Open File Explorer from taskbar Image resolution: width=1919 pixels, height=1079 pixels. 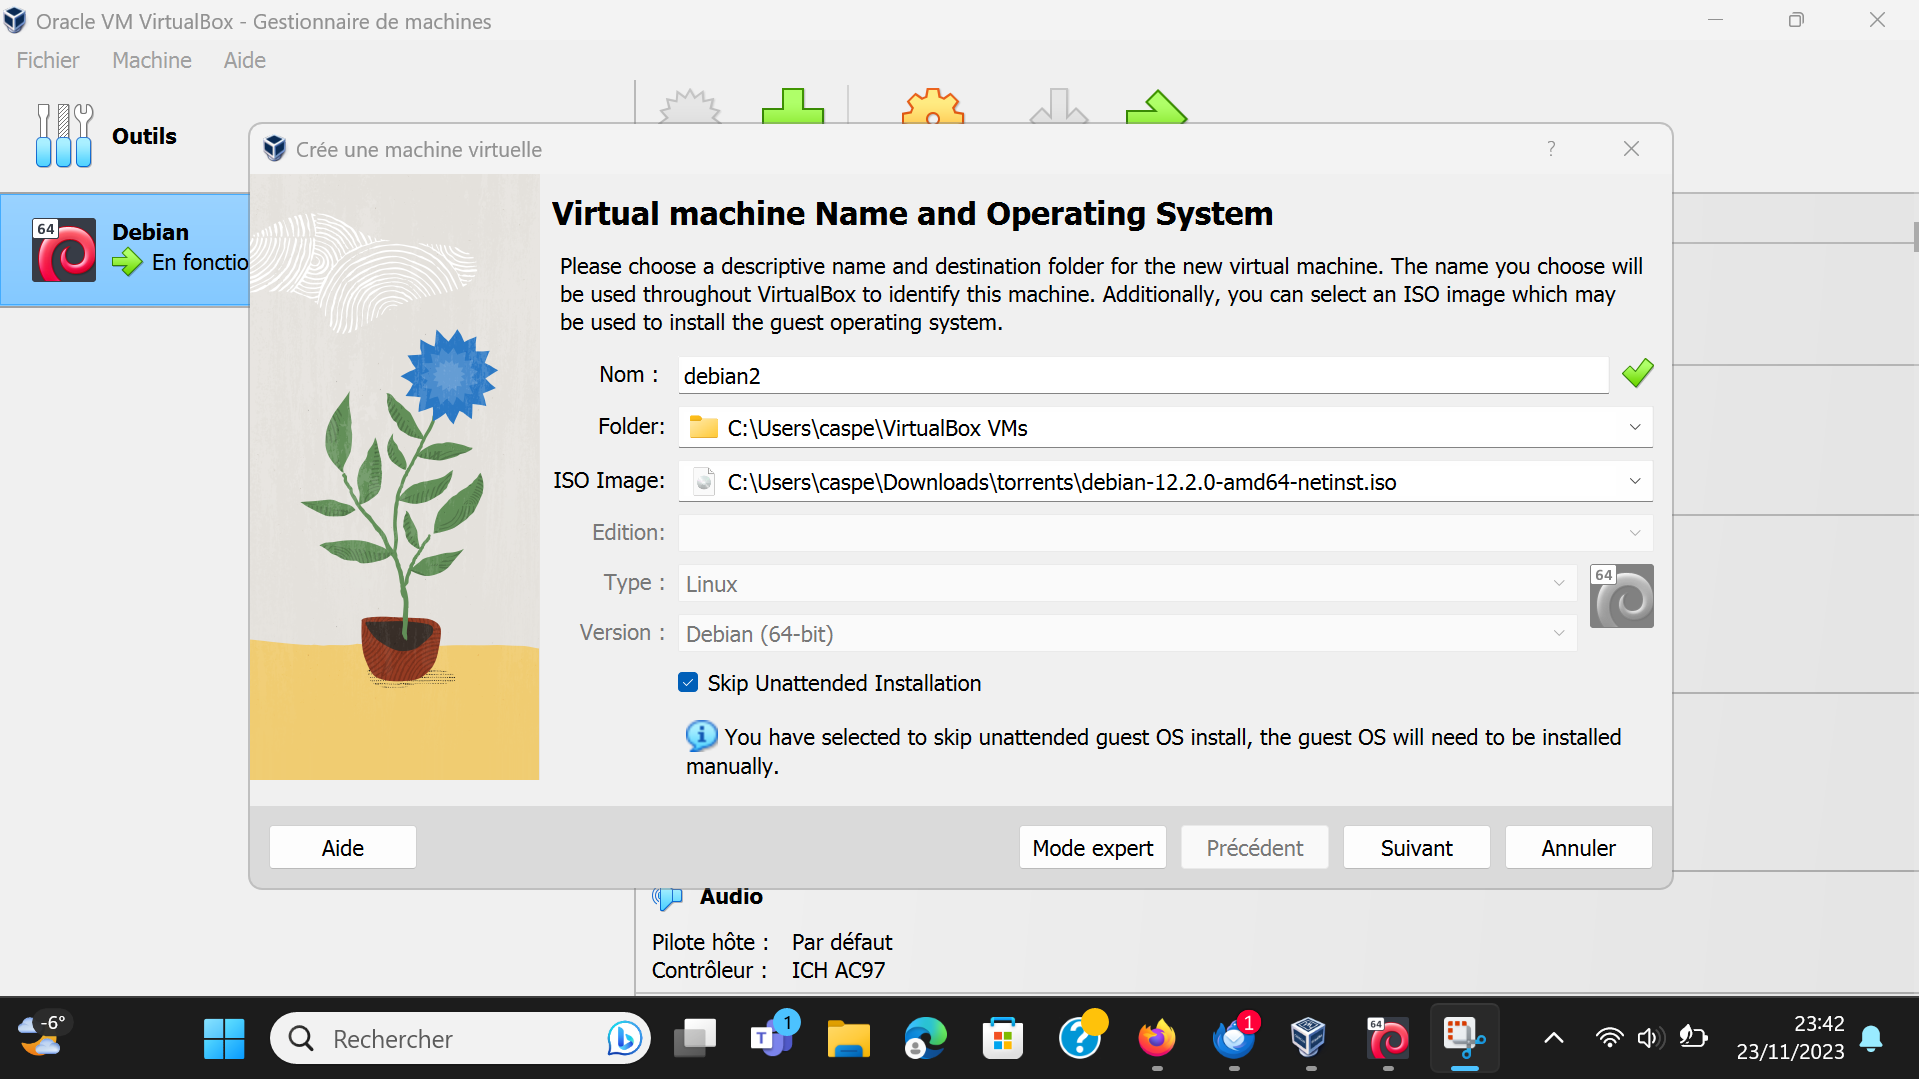tap(848, 1039)
